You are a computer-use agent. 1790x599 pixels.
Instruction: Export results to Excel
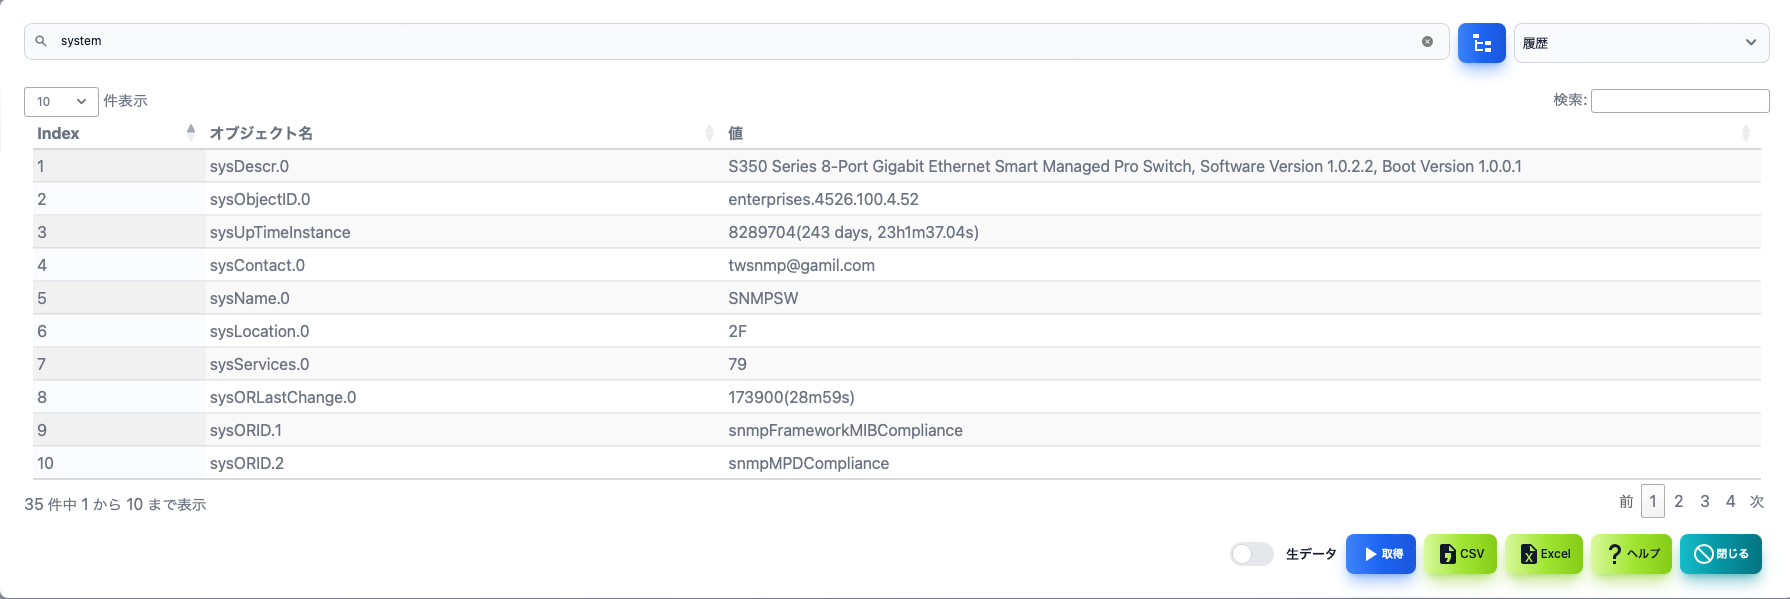(1544, 554)
